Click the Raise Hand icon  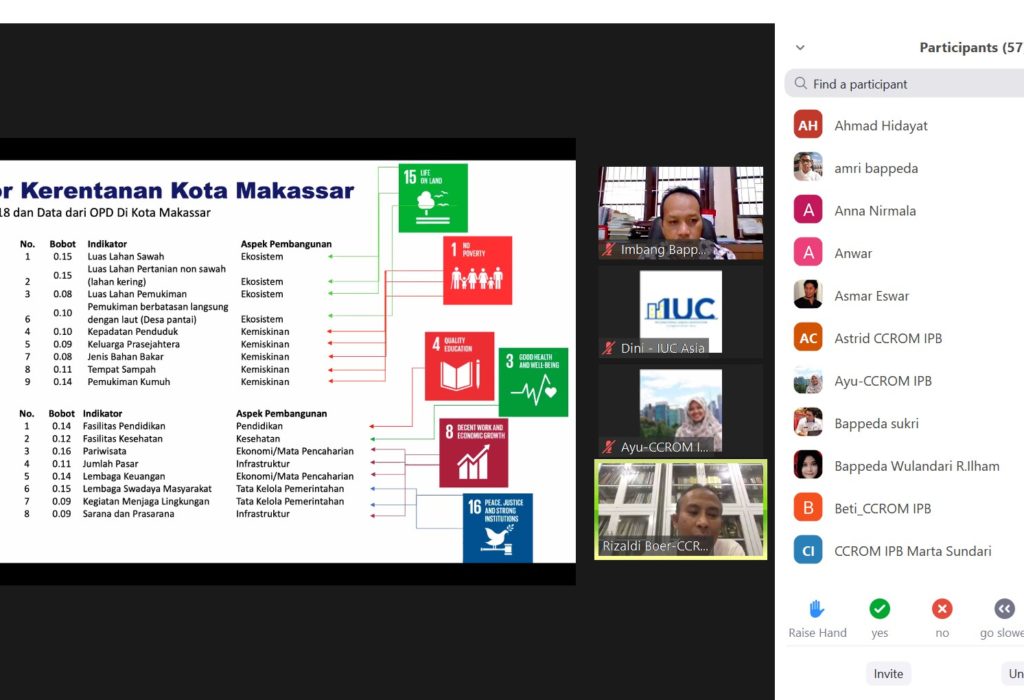[x=817, y=608]
